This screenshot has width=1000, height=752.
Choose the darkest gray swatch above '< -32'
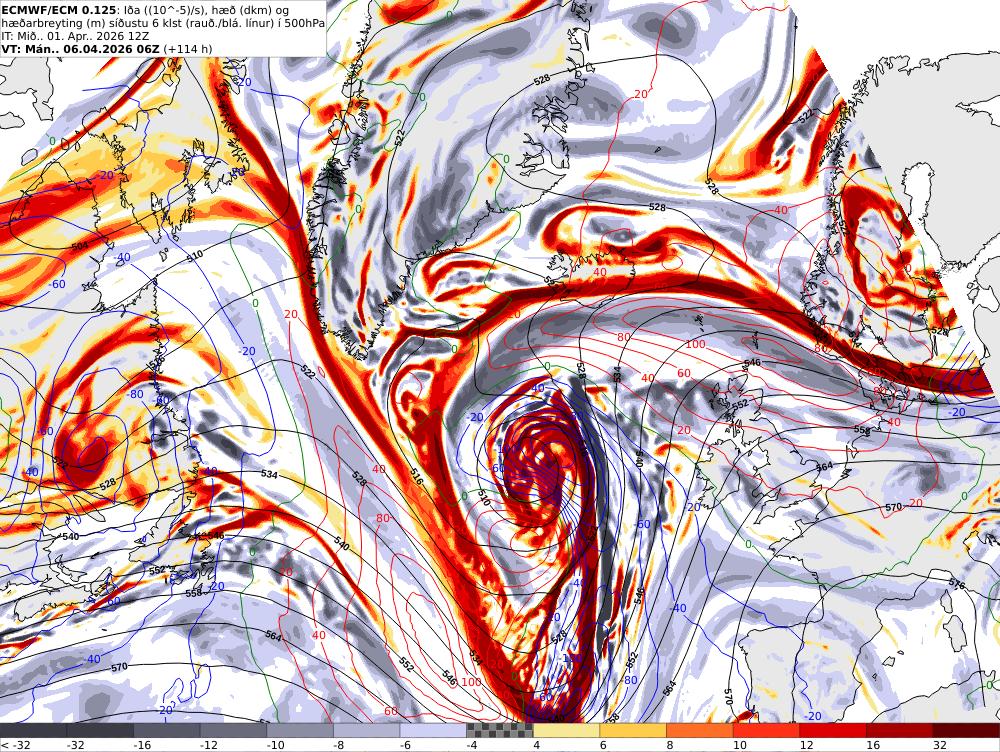[x=33, y=730]
